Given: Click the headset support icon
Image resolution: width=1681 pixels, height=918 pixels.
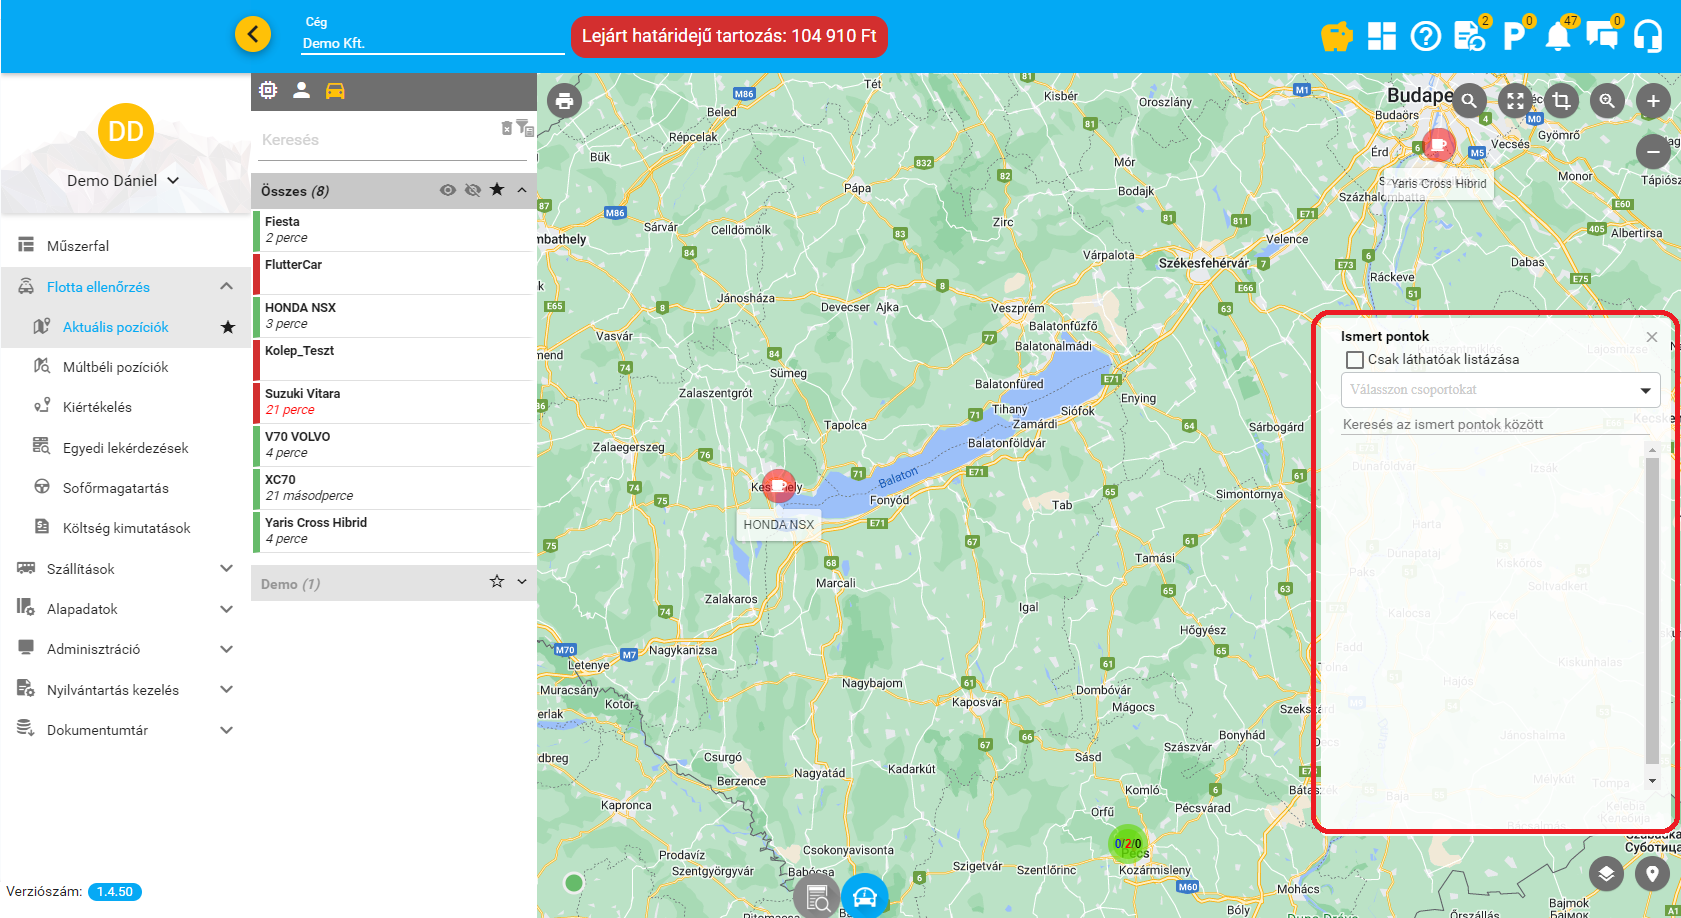Looking at the screenshot, I should tap(1647, 37).
